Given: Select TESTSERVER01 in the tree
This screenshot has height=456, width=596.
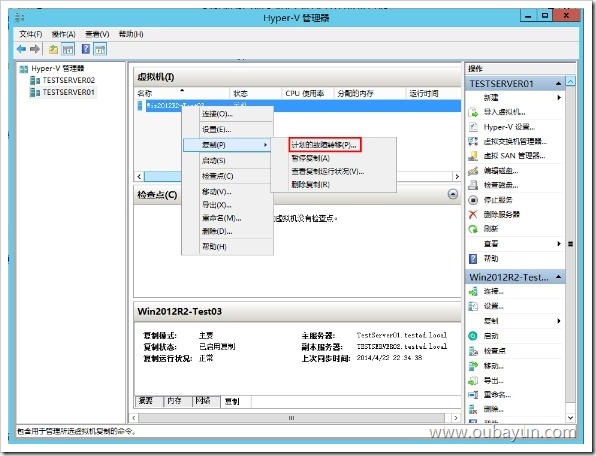Looking at the screenshot, I should click(x=68, y=92).
